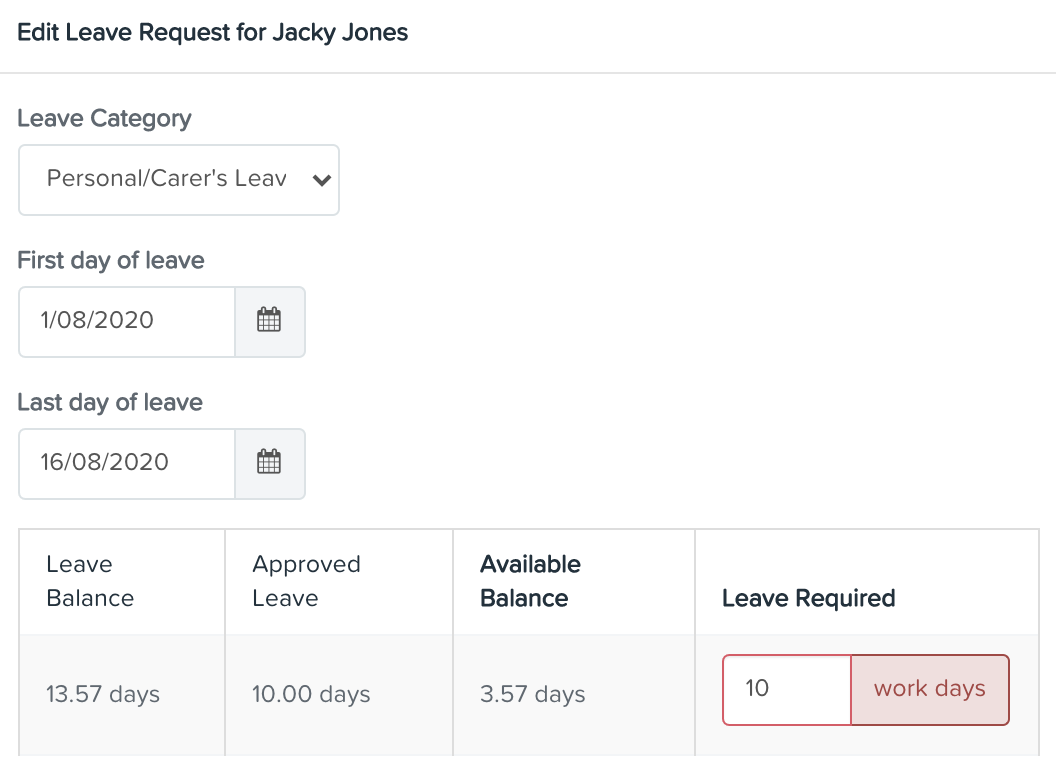Select the Leave Balance column header
Image resolution: width=1056 pixels, height=770 pixels.
[x=90, y=581]
